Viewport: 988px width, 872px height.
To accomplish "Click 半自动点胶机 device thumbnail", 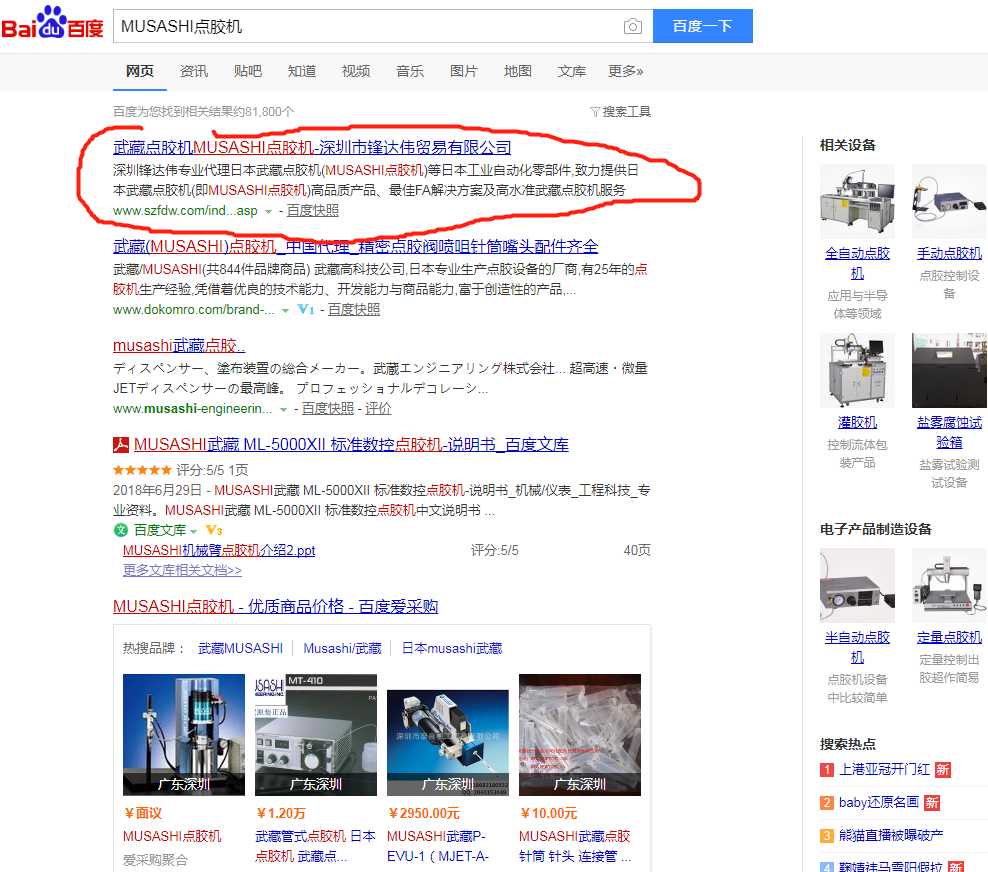I will pos(858,585).
